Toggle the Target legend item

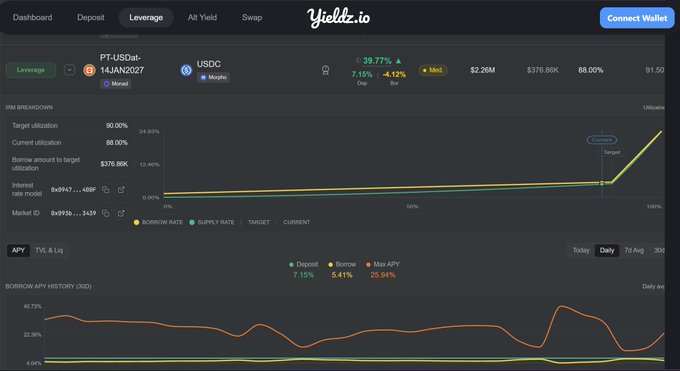259,222
